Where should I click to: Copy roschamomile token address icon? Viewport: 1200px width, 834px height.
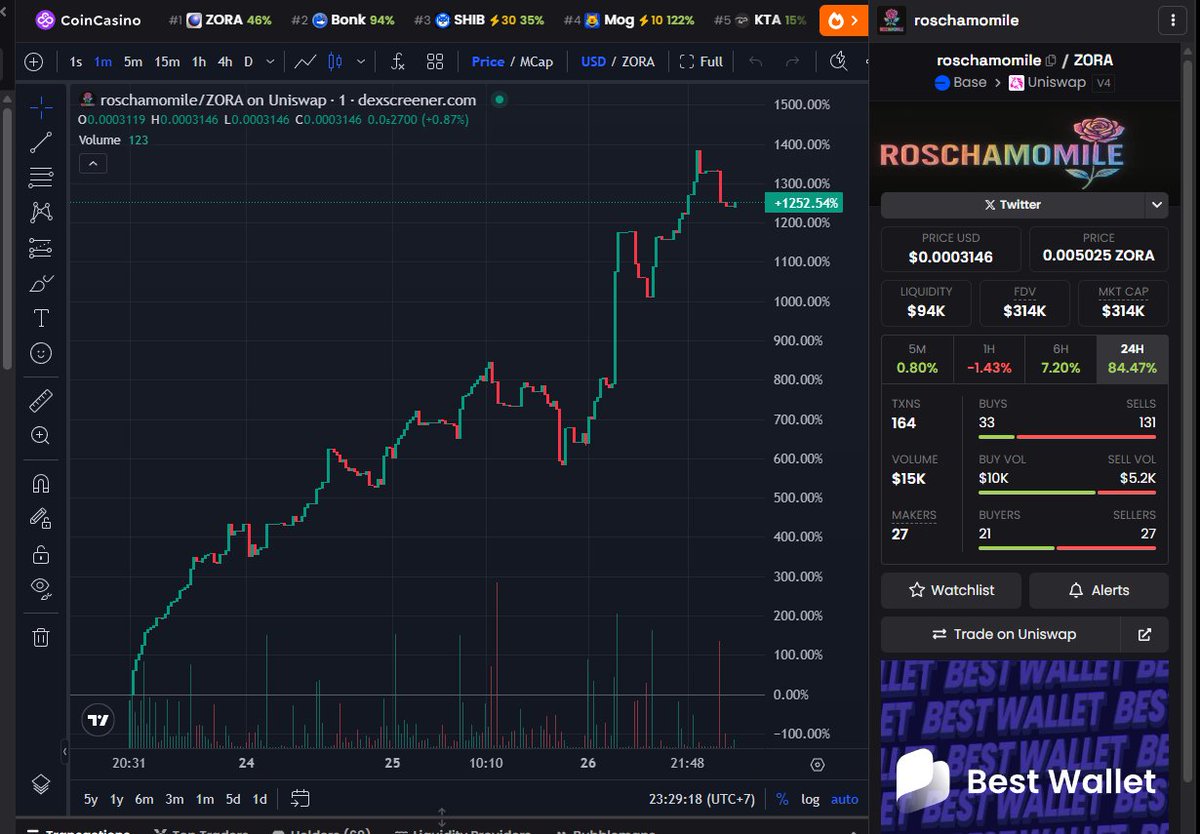click(1051, 61)
